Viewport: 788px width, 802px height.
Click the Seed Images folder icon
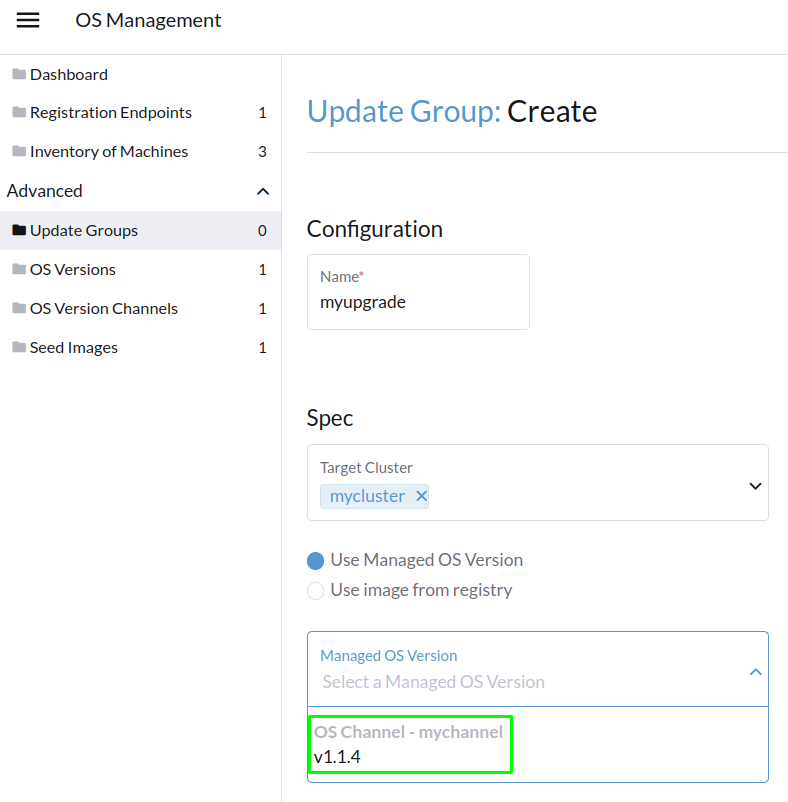[x=17, y=347]
